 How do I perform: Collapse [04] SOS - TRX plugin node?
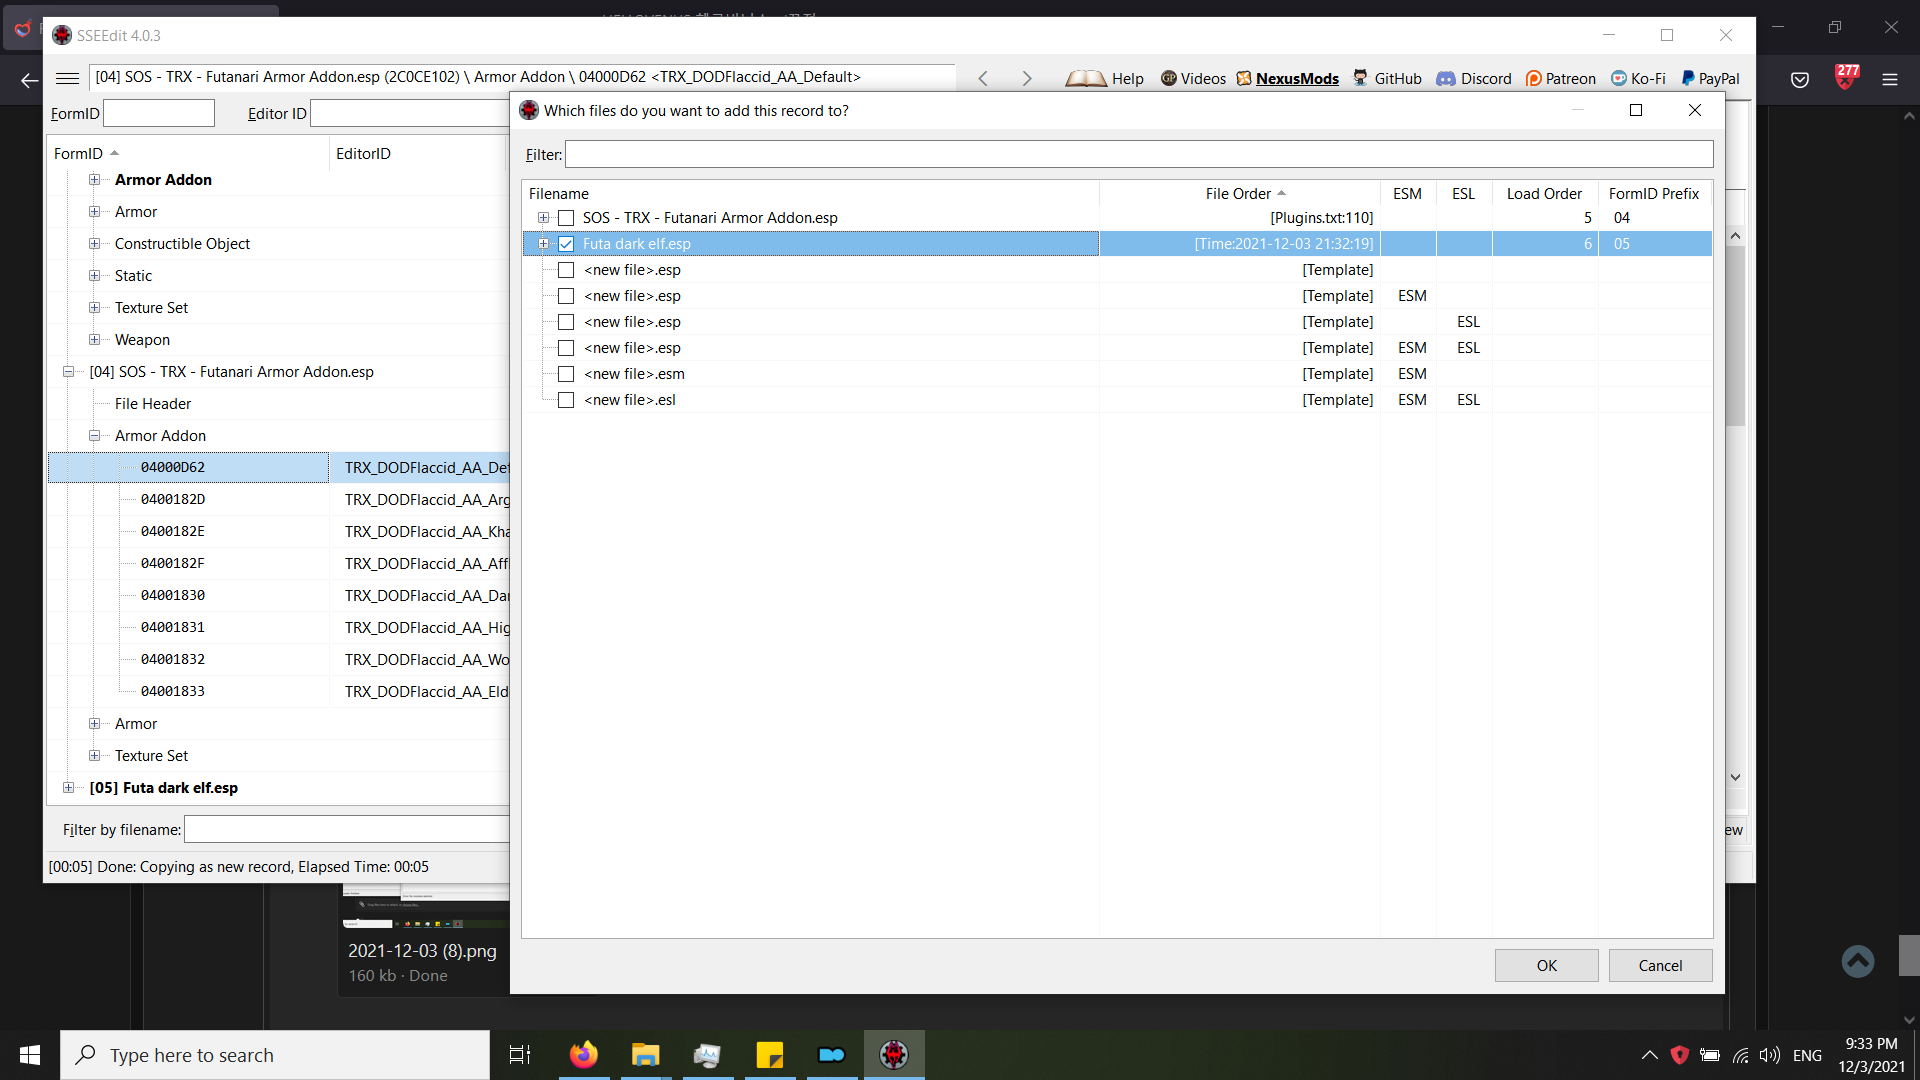[x=68, y=372]
